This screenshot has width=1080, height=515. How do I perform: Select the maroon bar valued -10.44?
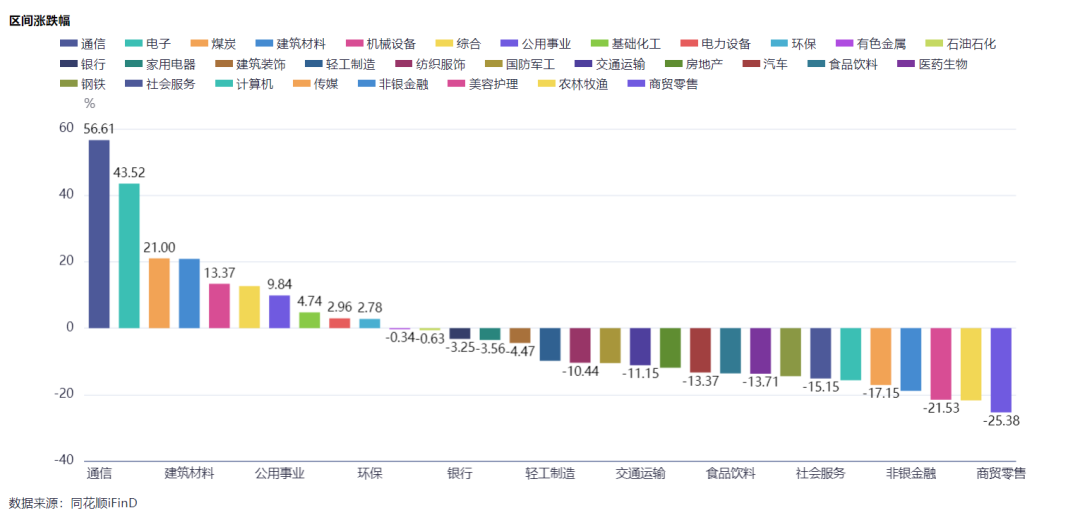[580, 346]
